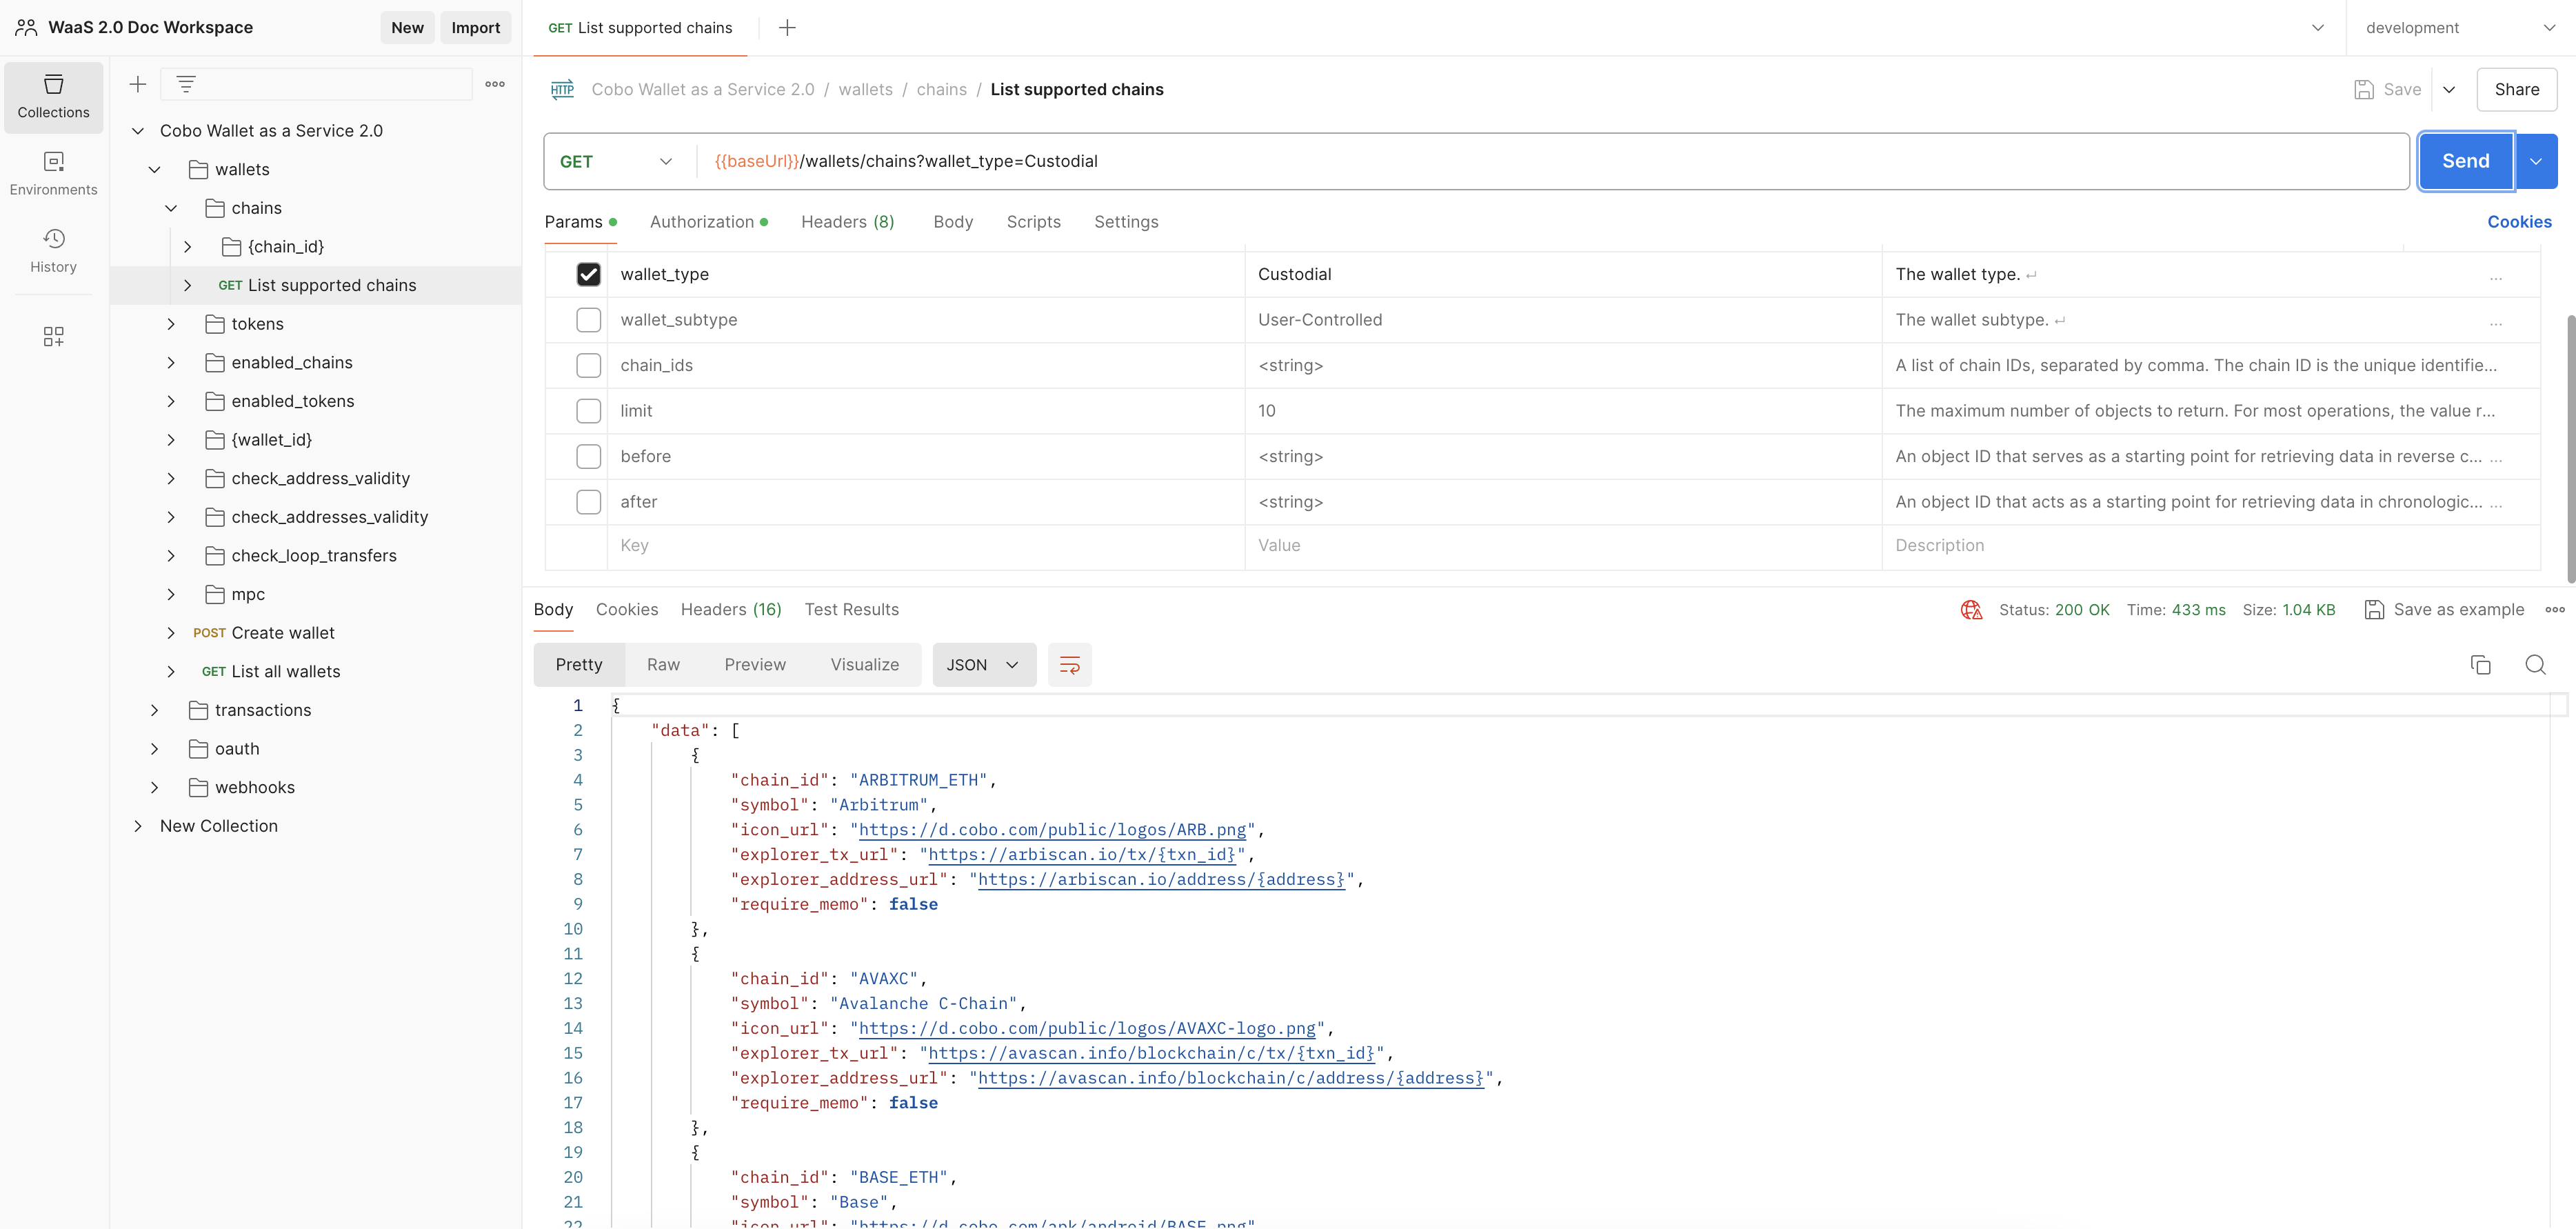
Task: Switch to the Headers (16) response tab
Action: click(731, 609)
